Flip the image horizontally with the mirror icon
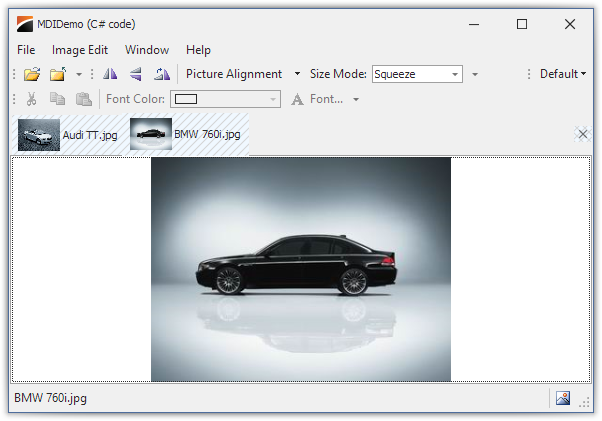602x421 pixels. 110,74
